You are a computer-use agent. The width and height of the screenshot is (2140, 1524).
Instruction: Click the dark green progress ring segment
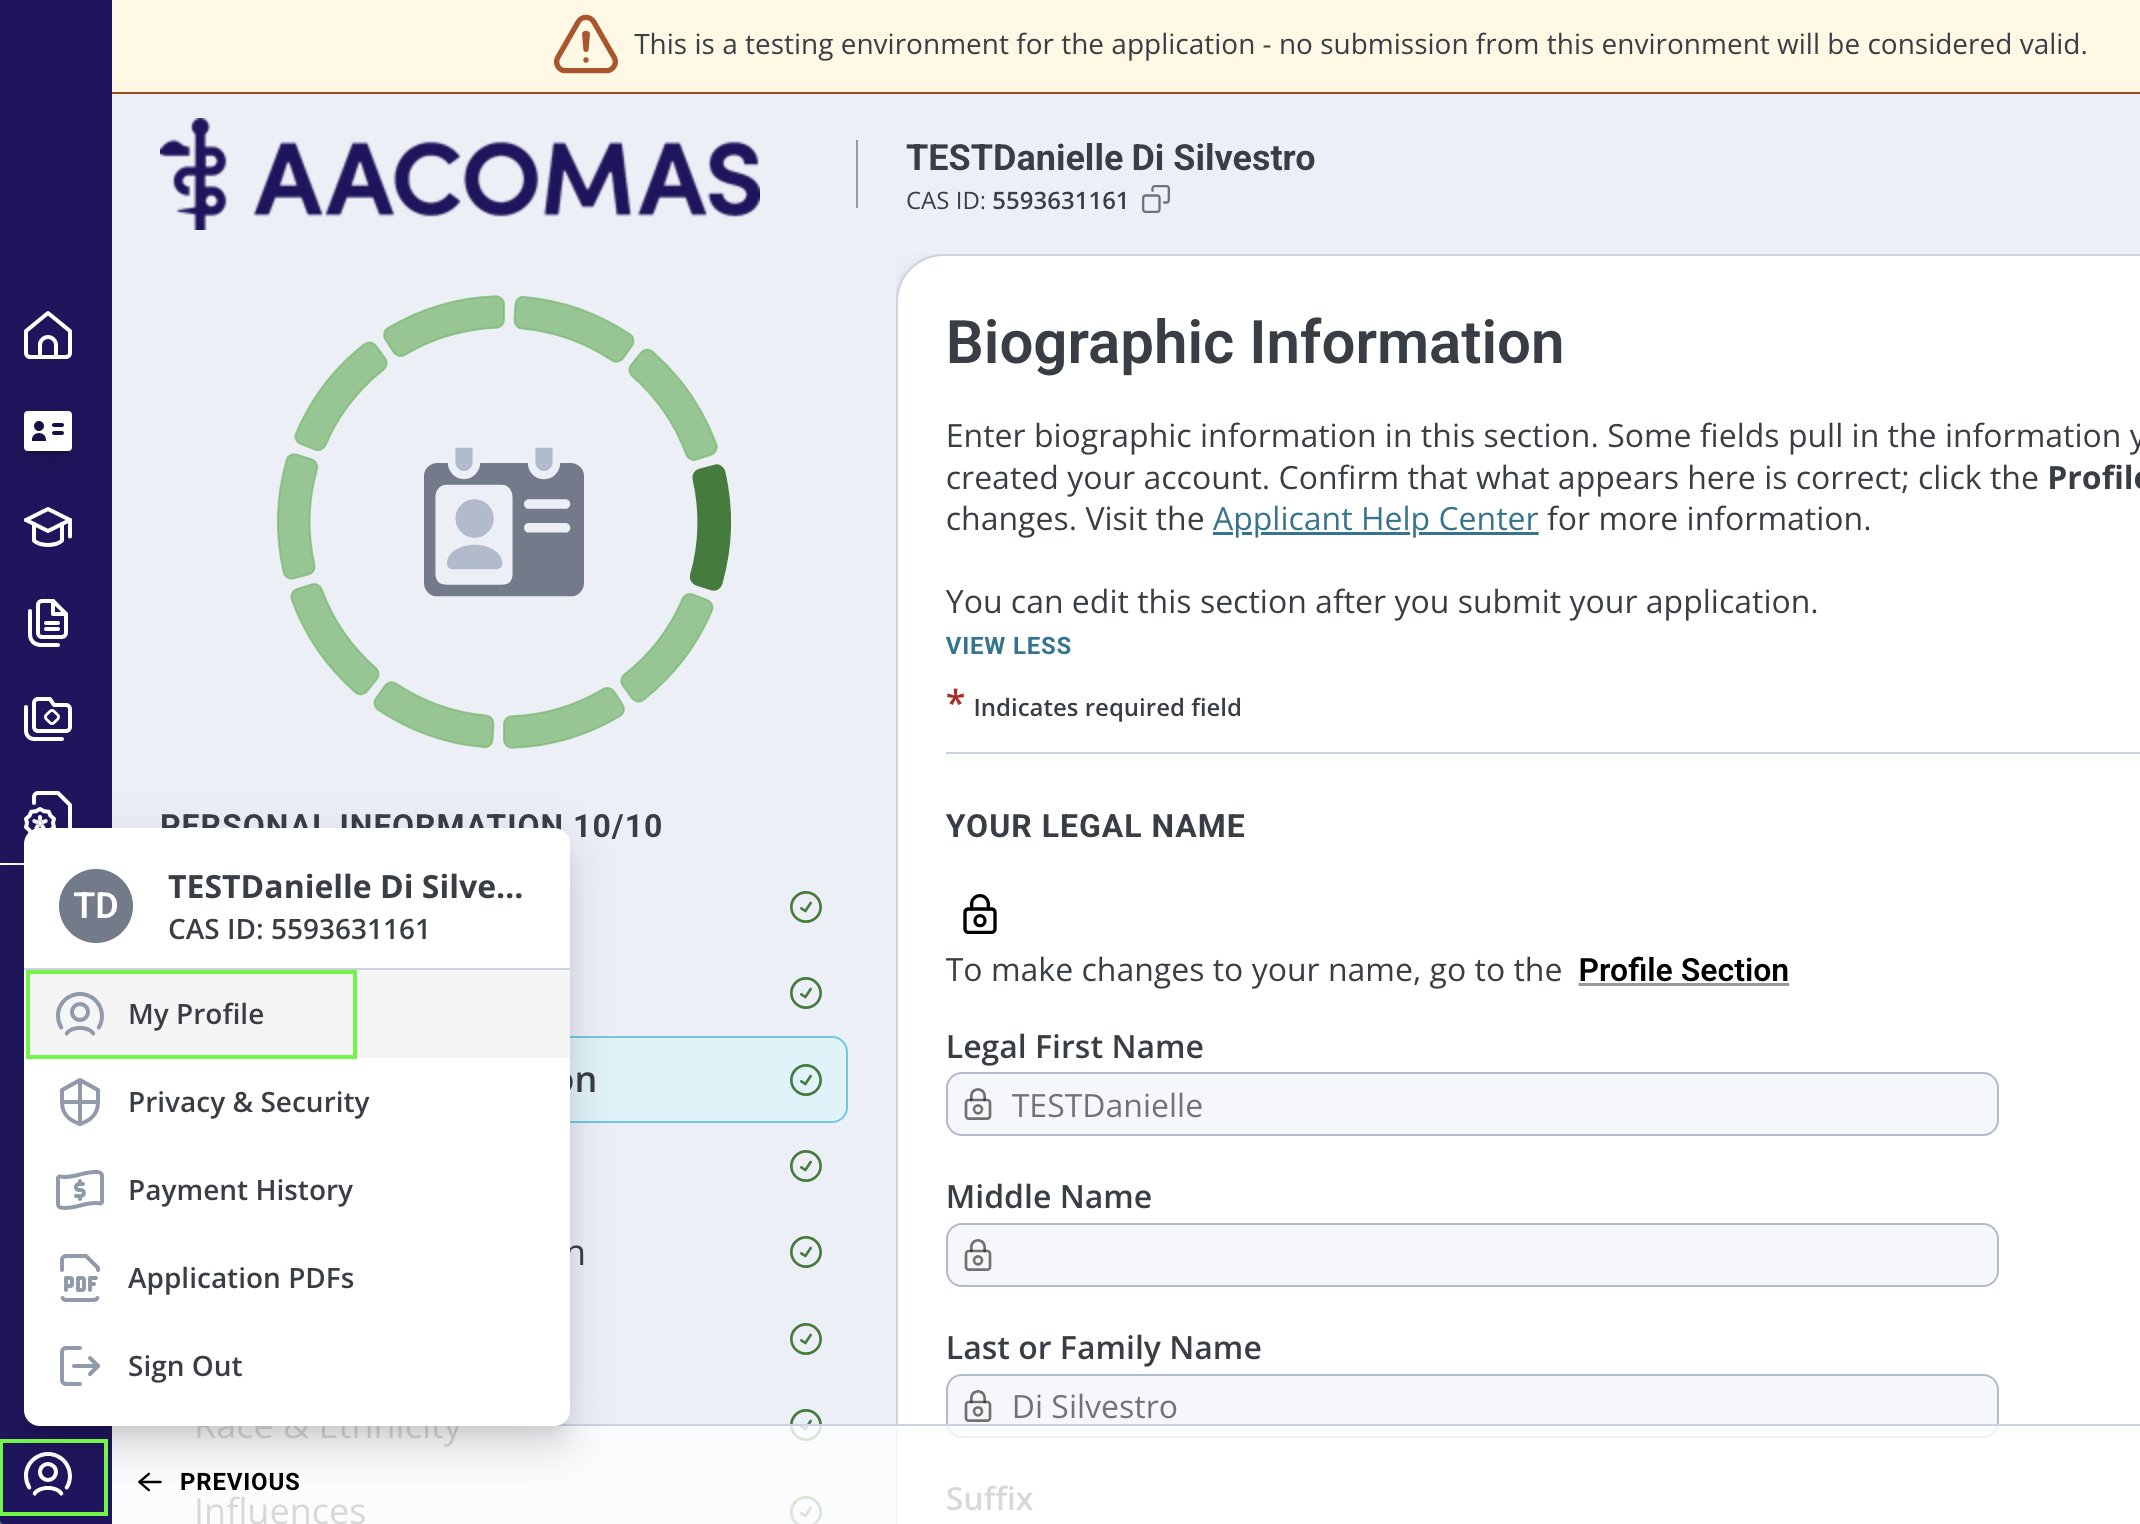point(711,525)
